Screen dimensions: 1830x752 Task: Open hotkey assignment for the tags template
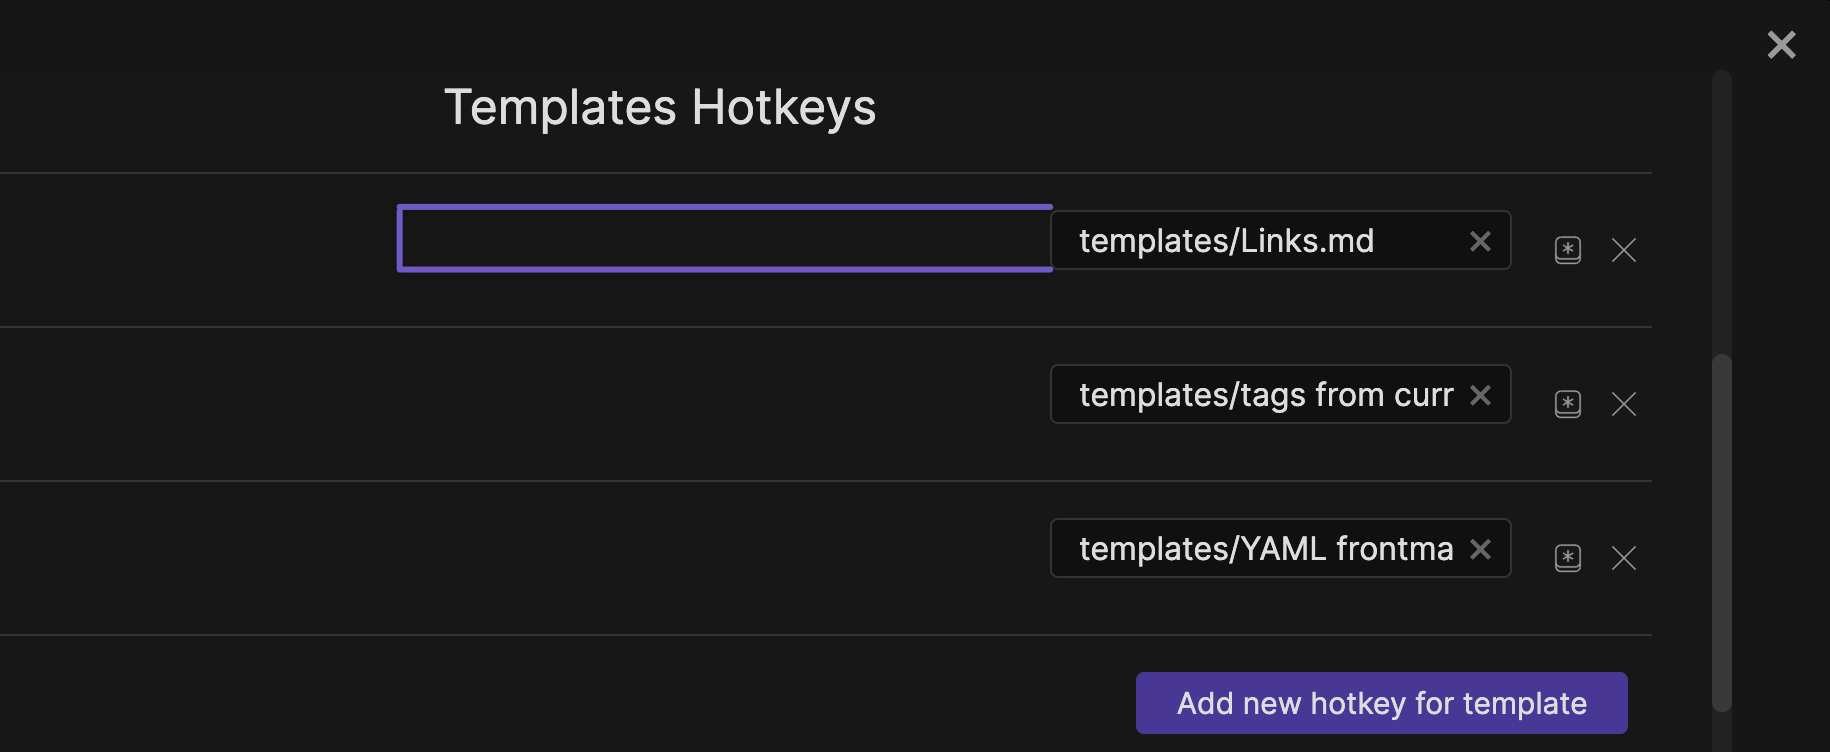tap(1567, 404)
